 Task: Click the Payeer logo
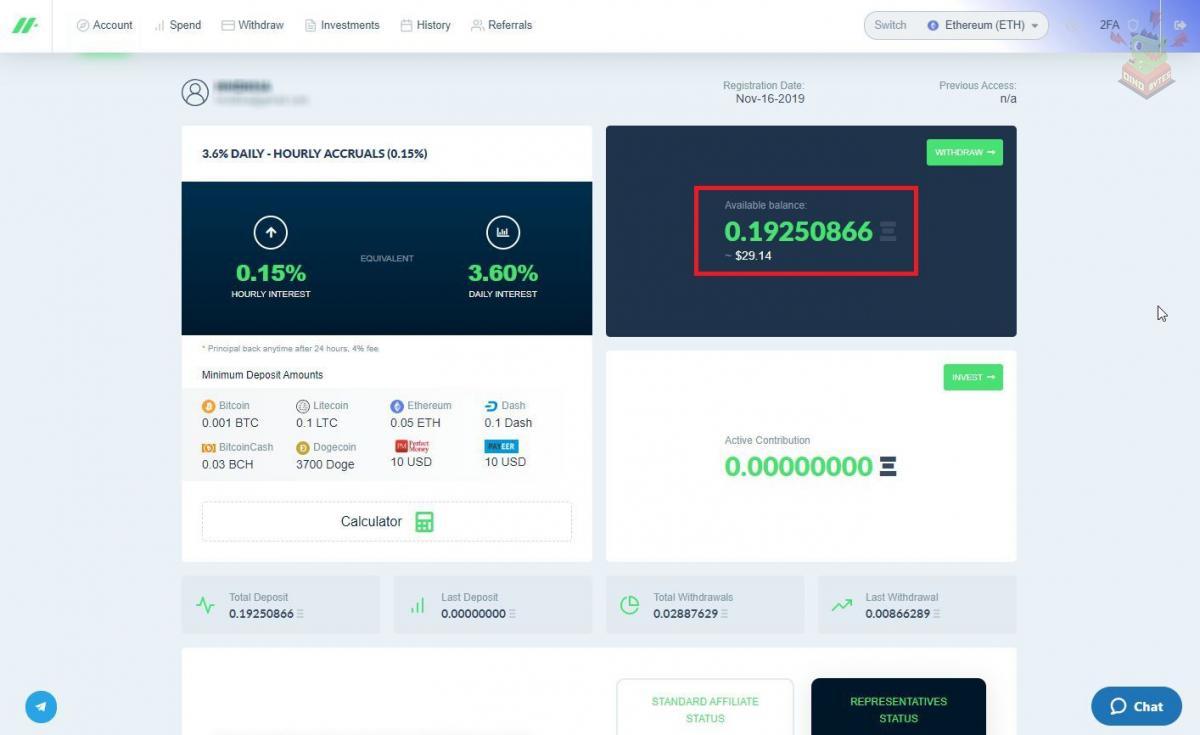tap(501, 446)
